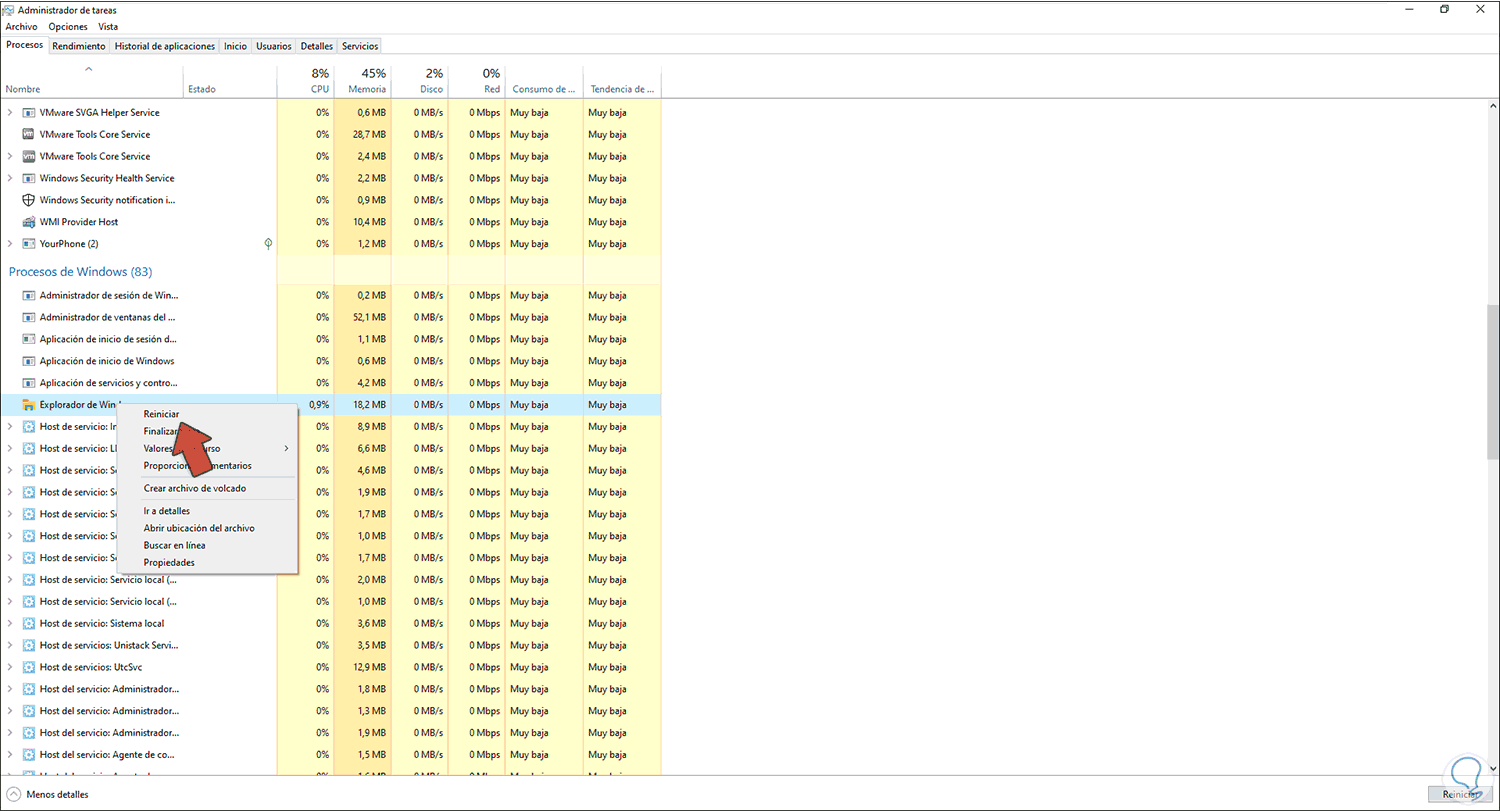Click the gear icon of the Host row using 8,9 MB
Image resolution: width=1500 pixels, height=811 pixels.
click(x=29, y=427)
